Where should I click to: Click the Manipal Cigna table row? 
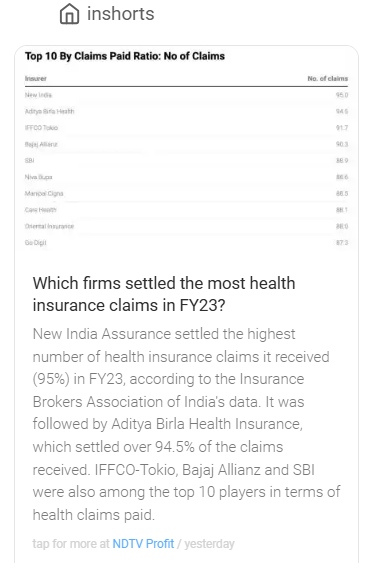click(186, 194)
